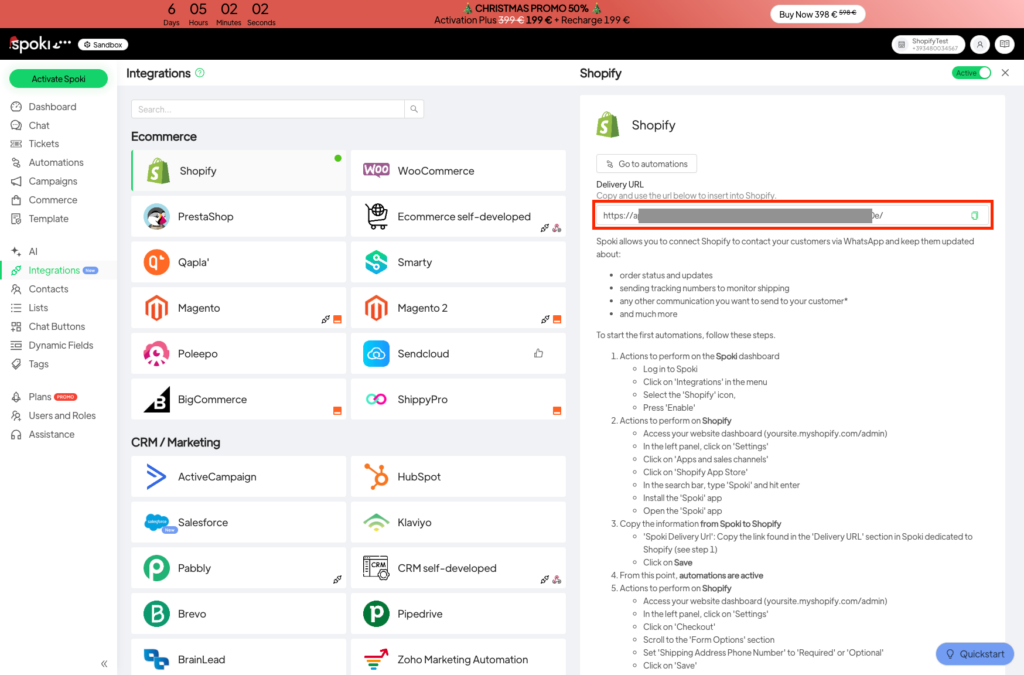The height and width of the screenshot is (675, 1024).
Task: Click into the integrations search field
Action: pyautogui.click(x=268, y=109)
